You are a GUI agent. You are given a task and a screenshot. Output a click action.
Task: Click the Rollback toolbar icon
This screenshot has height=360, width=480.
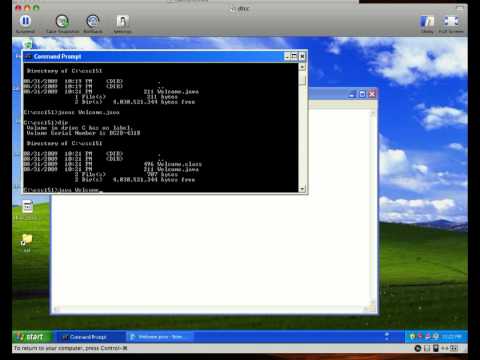coord(93,21)
